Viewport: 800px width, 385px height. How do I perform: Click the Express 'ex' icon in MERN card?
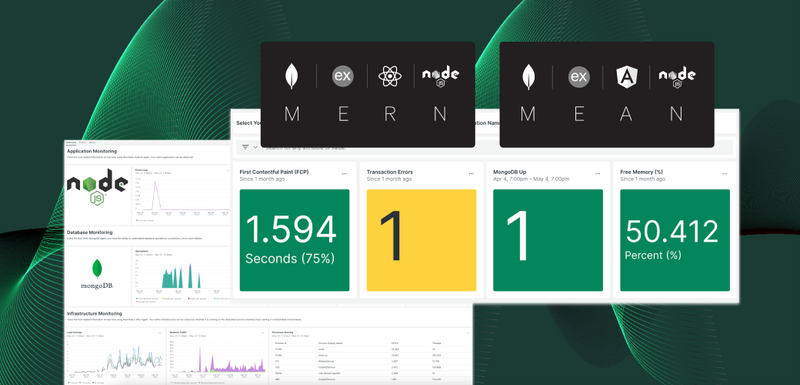point(343,76)
